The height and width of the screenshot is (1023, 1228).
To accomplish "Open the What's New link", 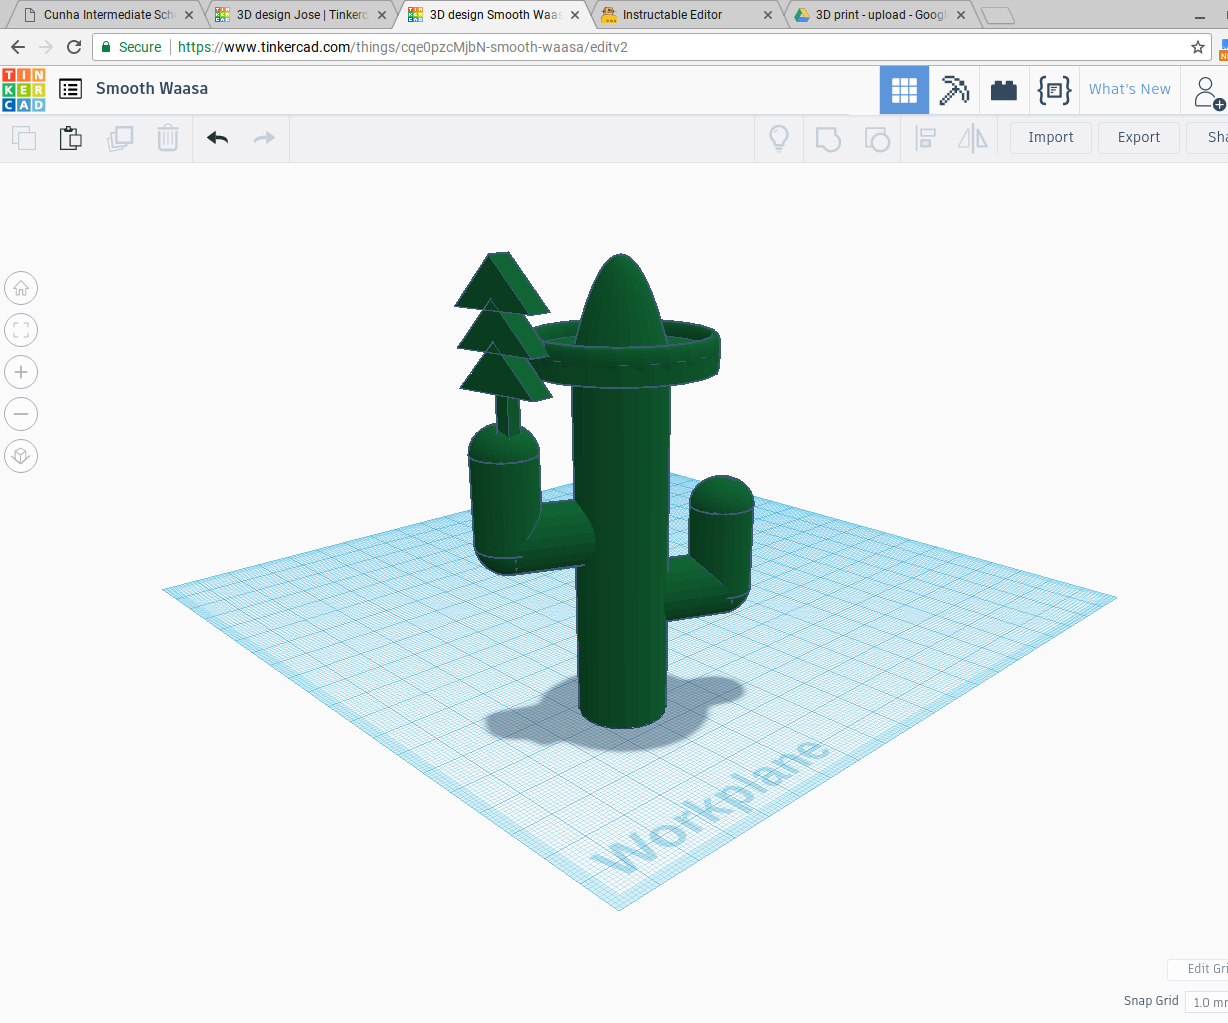I will (x=1129, y=89).
